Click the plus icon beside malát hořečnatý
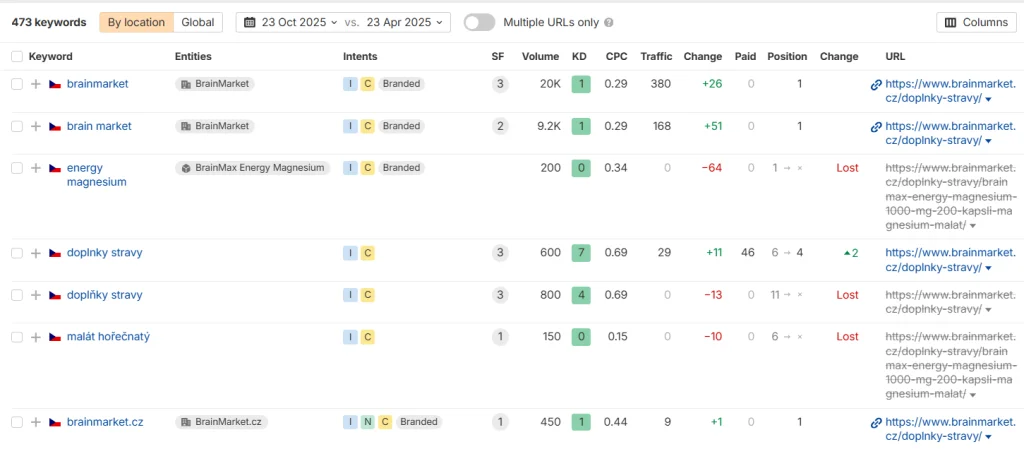This screenshot has width=1024, height=449. click(36, 337)
